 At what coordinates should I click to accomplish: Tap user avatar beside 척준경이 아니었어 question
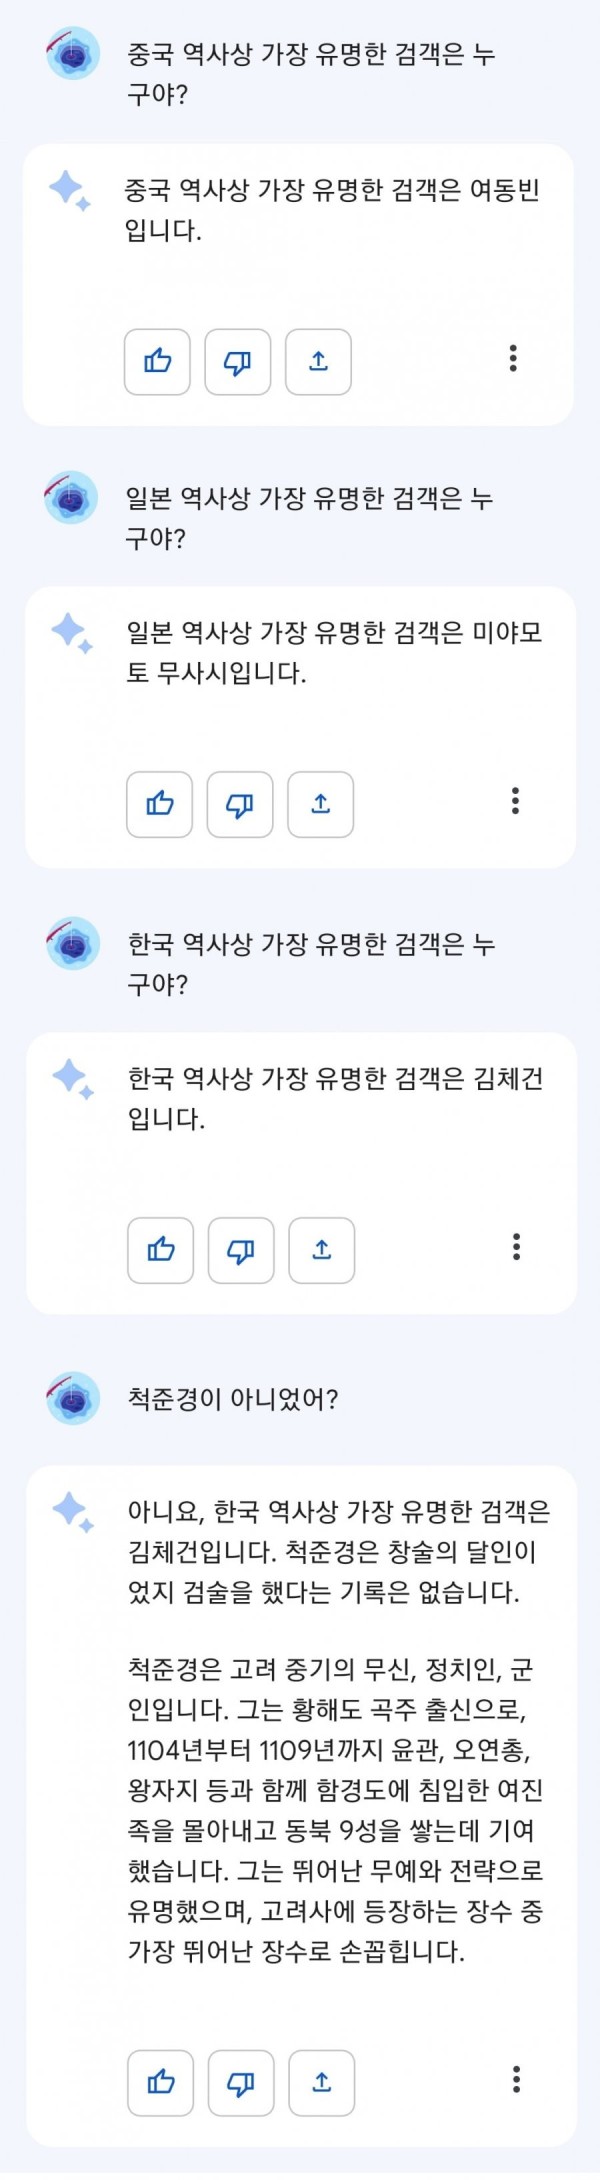73,1398
